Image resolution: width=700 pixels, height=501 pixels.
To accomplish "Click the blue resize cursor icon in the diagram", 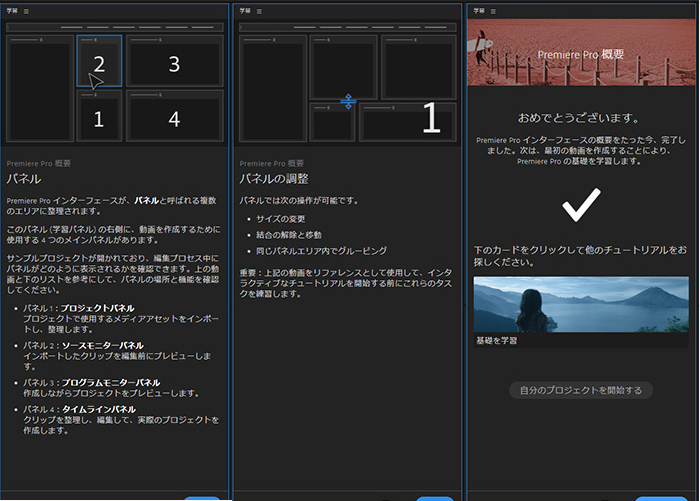I will (348, 101).
